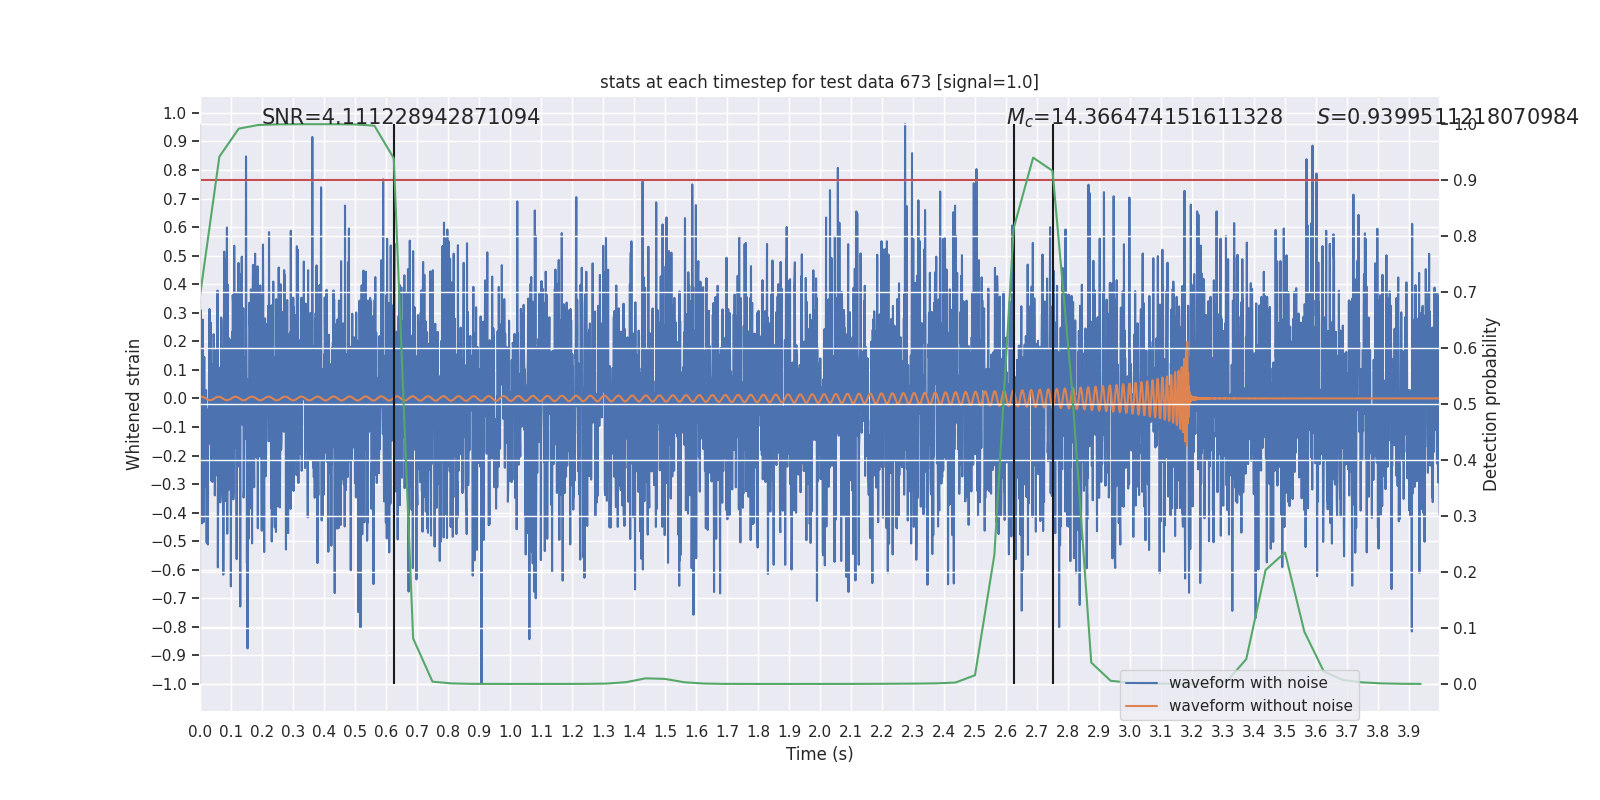
Task: Click x-axis tick label 3.0
Action: coord(1129,732)
